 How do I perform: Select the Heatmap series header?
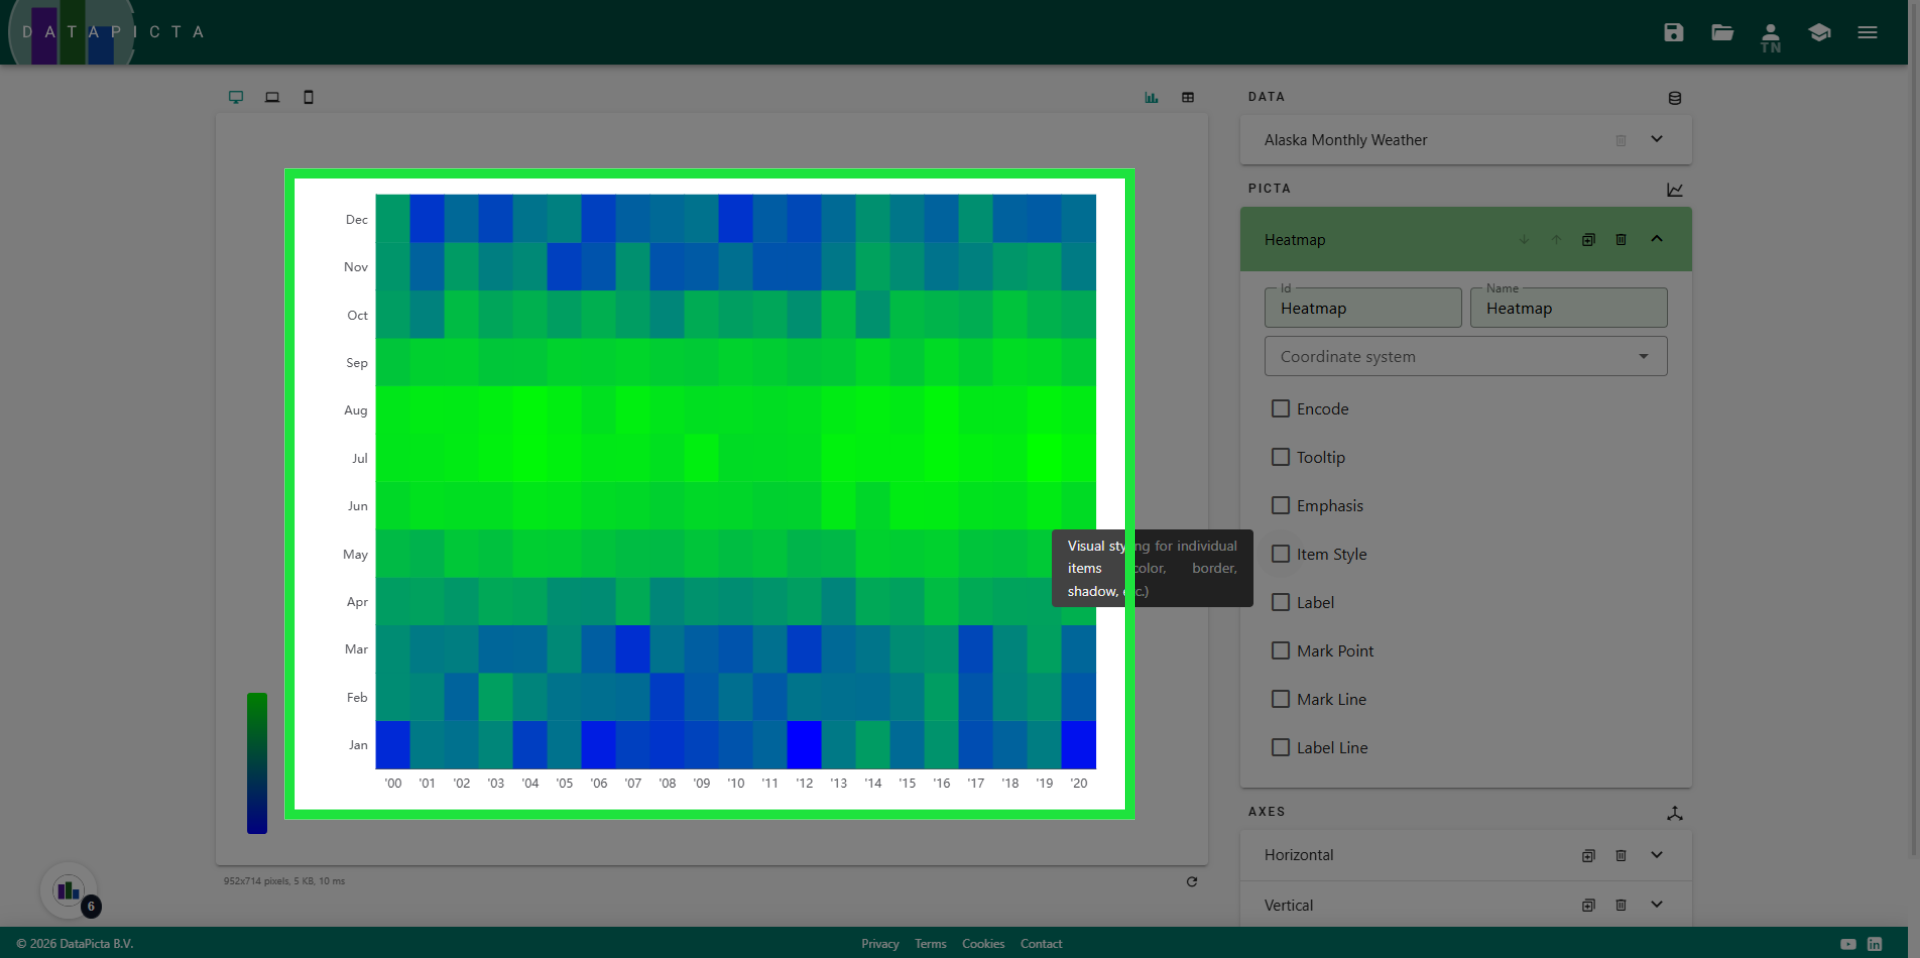(1466, 239)
